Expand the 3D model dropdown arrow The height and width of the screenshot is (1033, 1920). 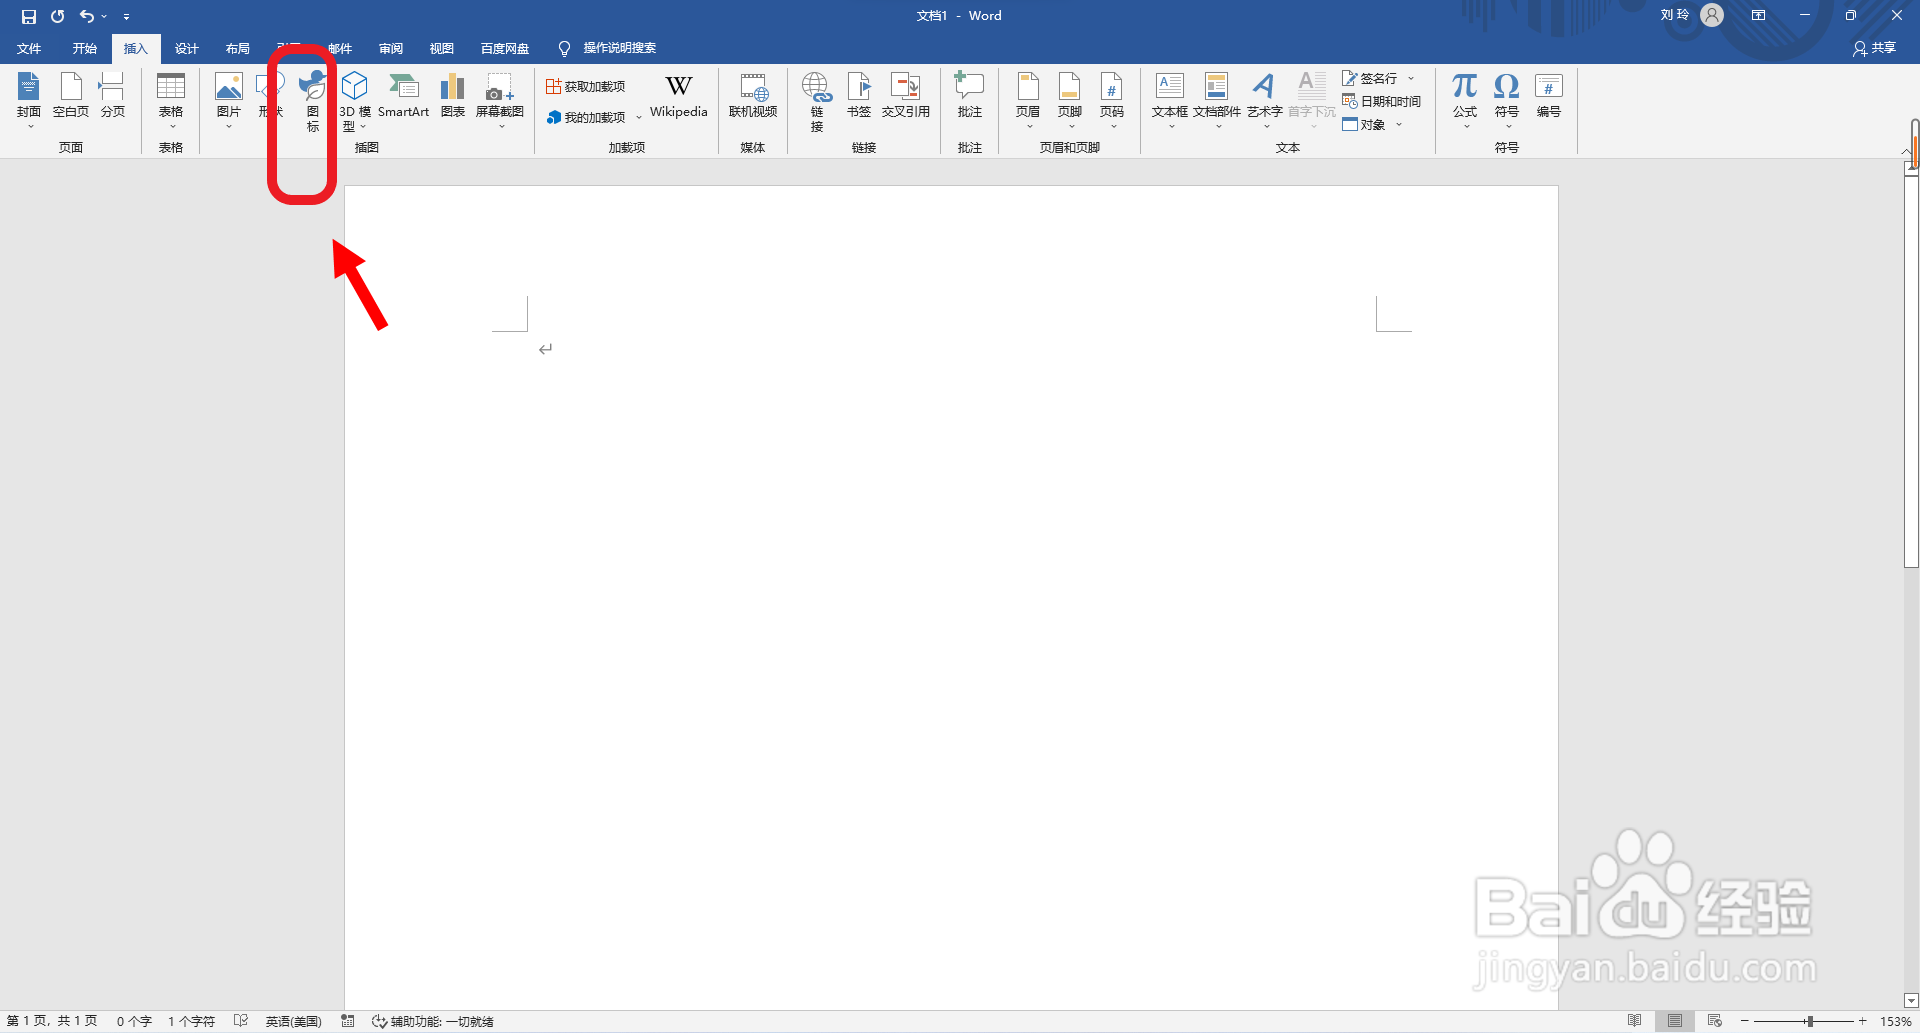[x=363, y=127]
